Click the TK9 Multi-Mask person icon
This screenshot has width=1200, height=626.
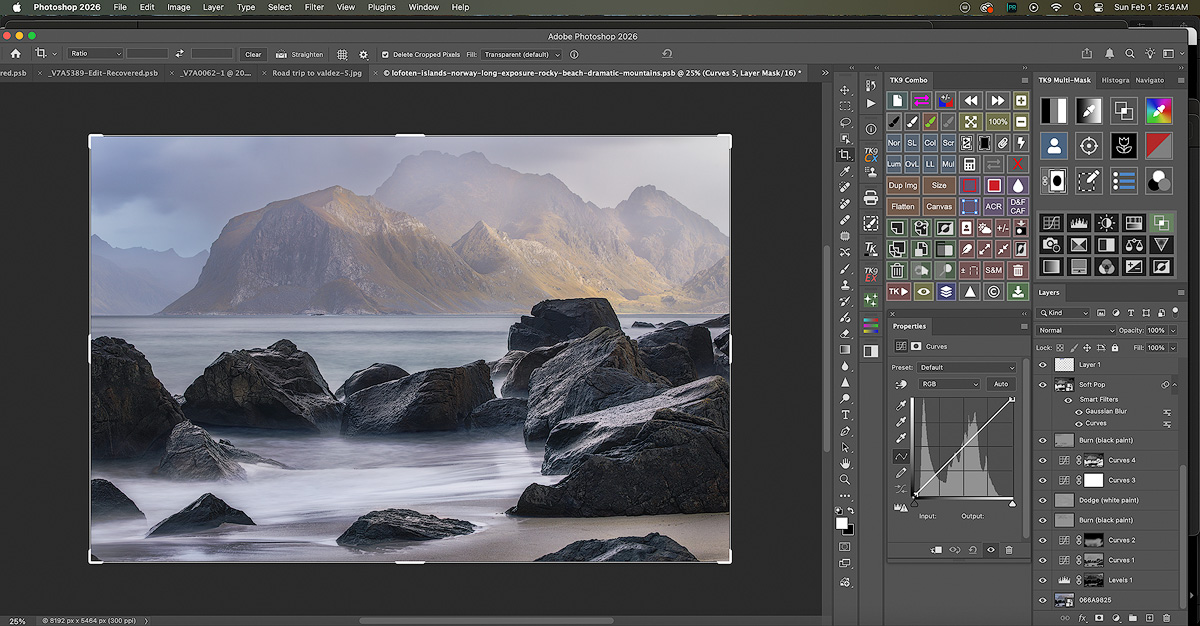tap(1054, 146)
